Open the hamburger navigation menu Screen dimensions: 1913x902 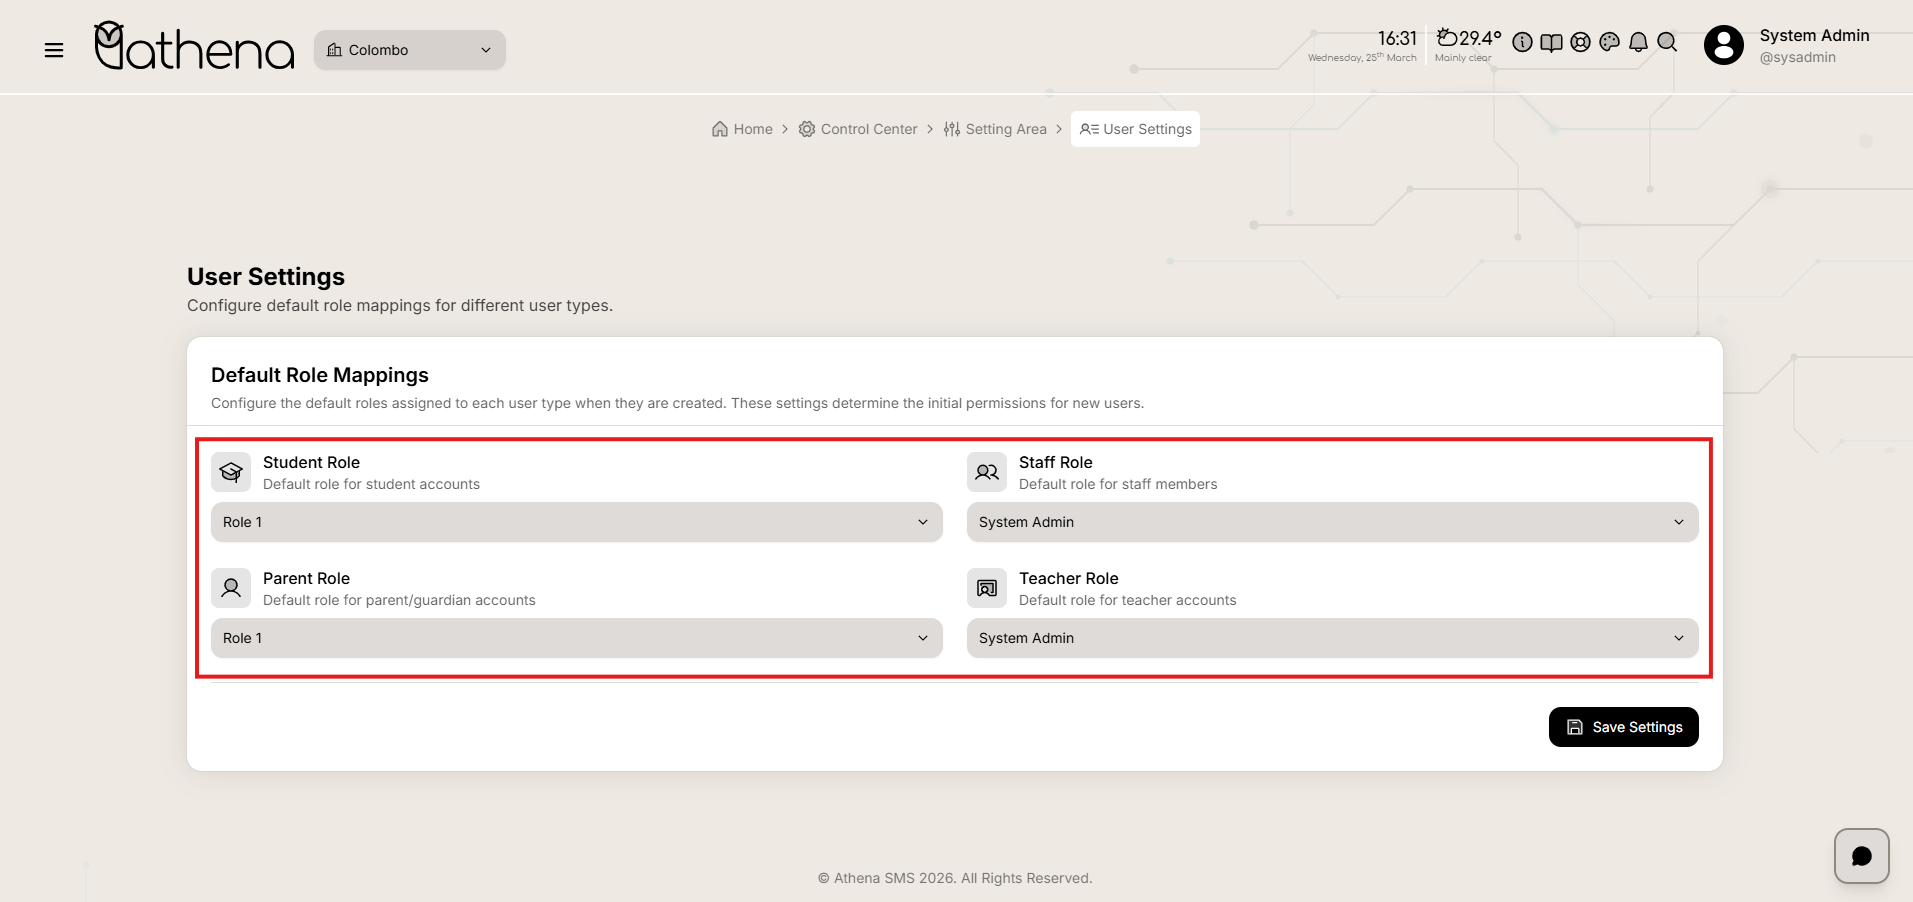pos(54,50)
